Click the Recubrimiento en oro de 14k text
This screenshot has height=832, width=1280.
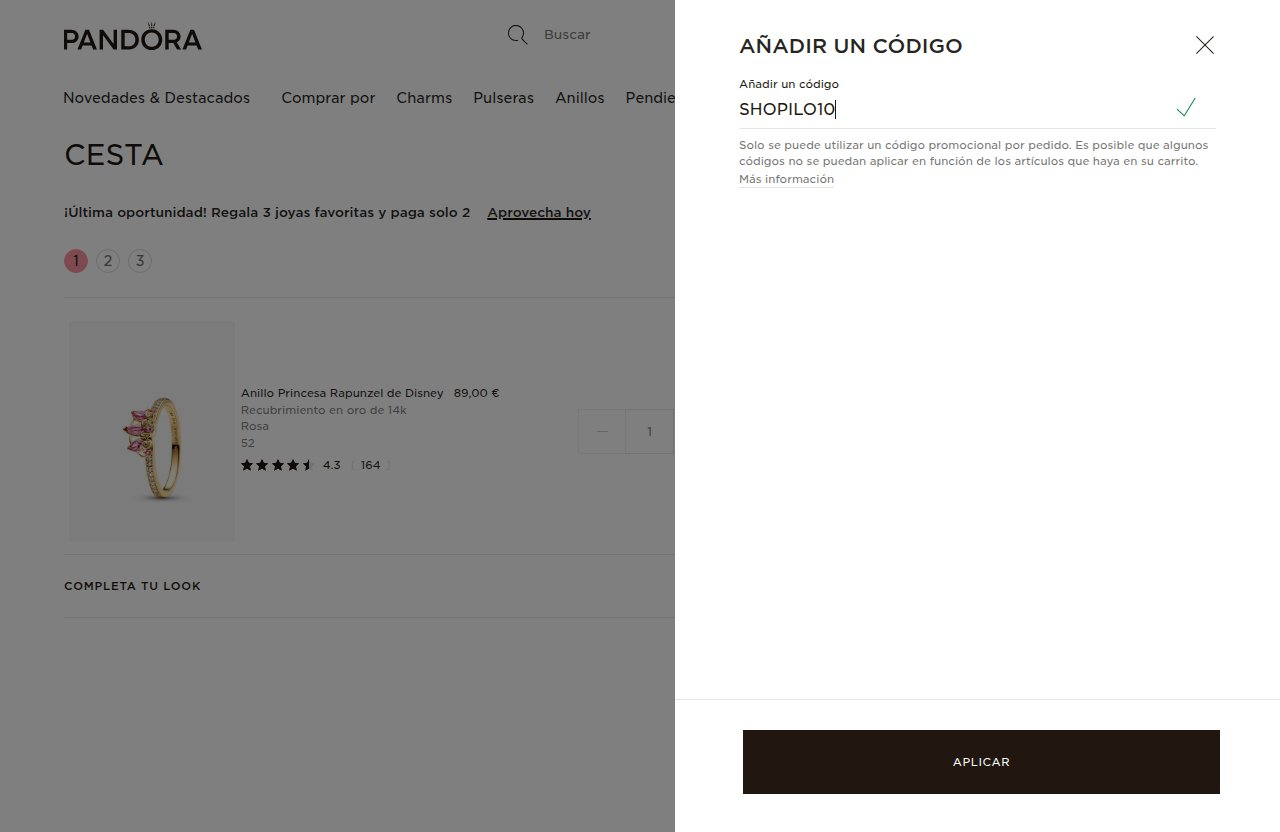coord(324,410)
